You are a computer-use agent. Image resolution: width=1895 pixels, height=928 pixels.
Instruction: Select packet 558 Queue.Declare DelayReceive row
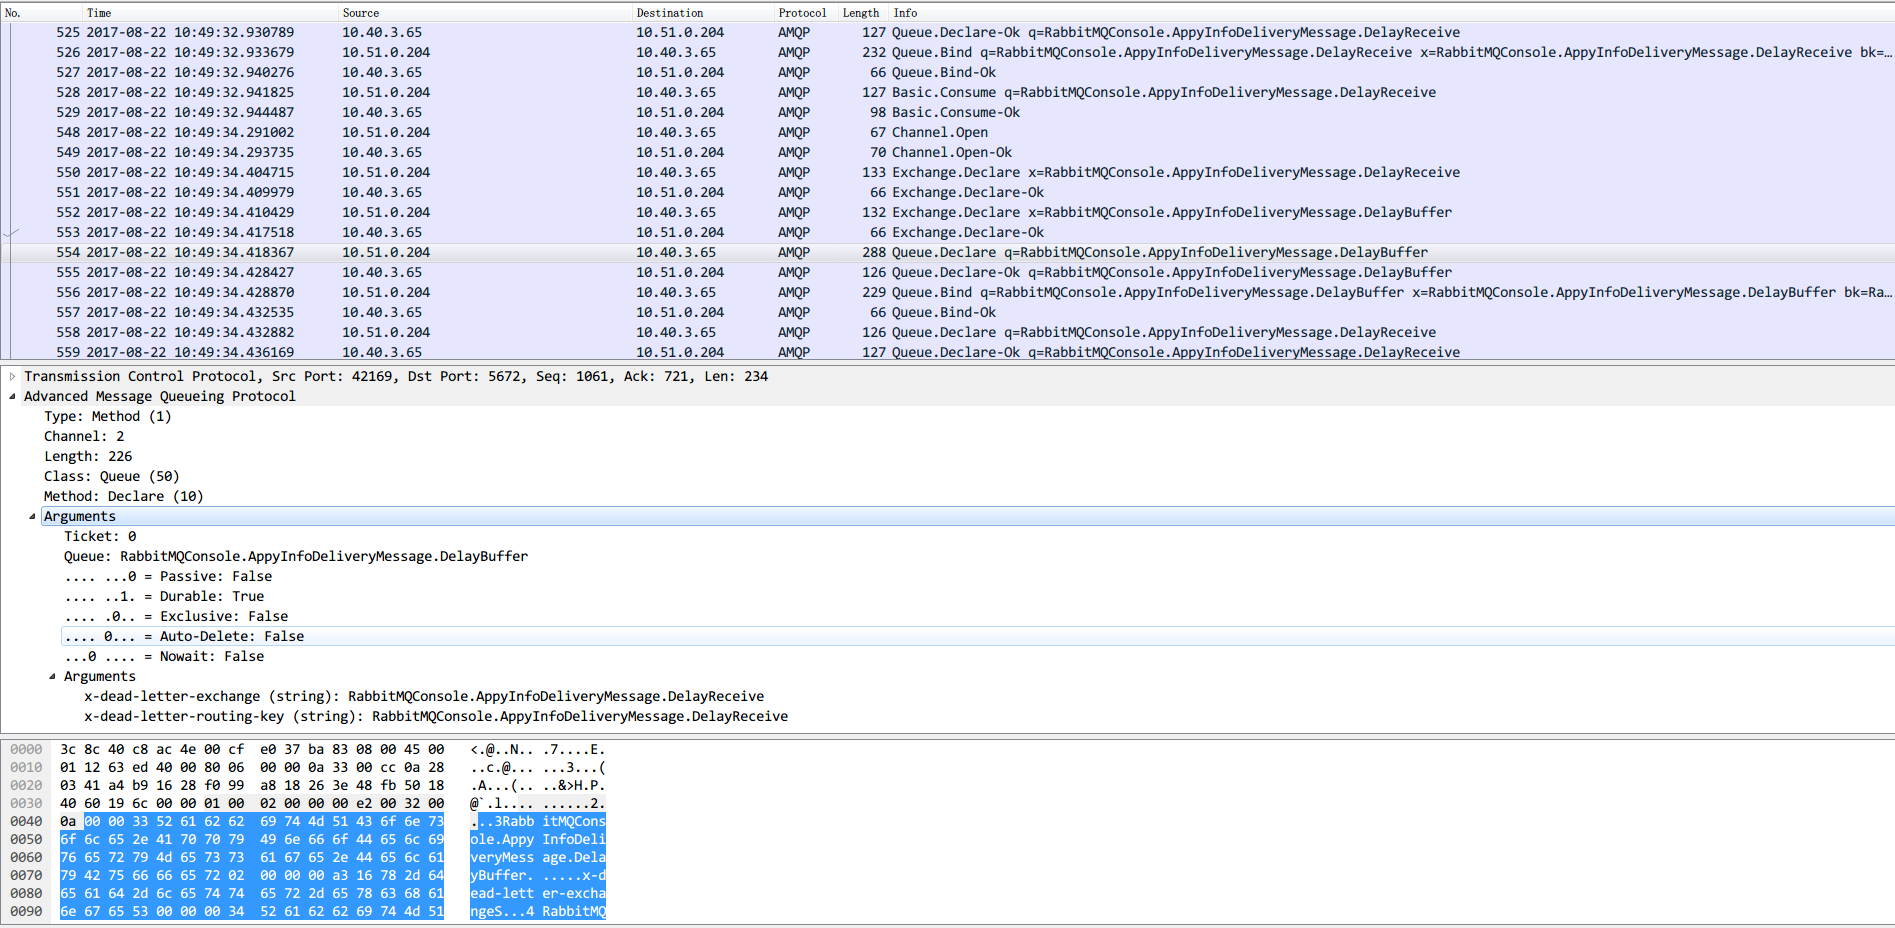pos(947,332)
